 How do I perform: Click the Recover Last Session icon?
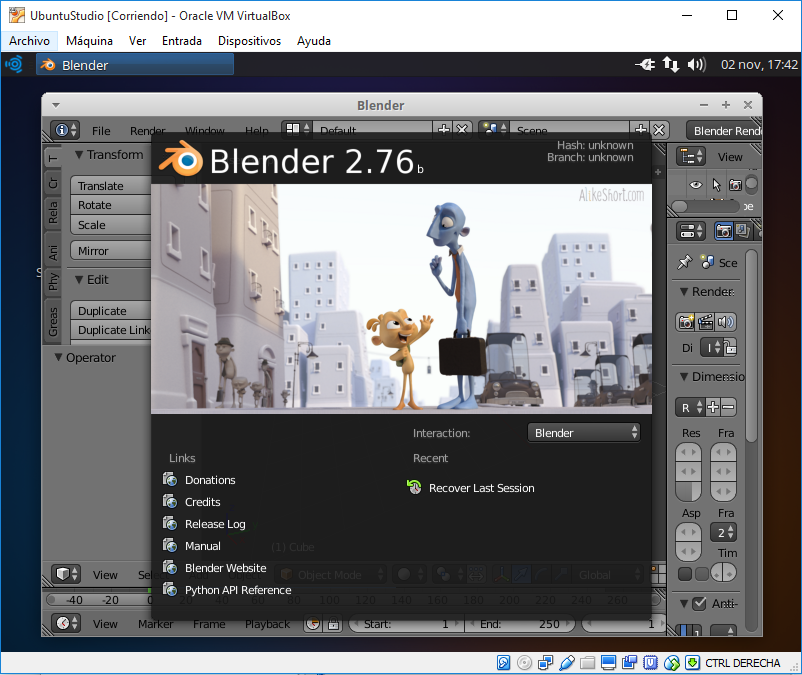[x=415, y=488]
